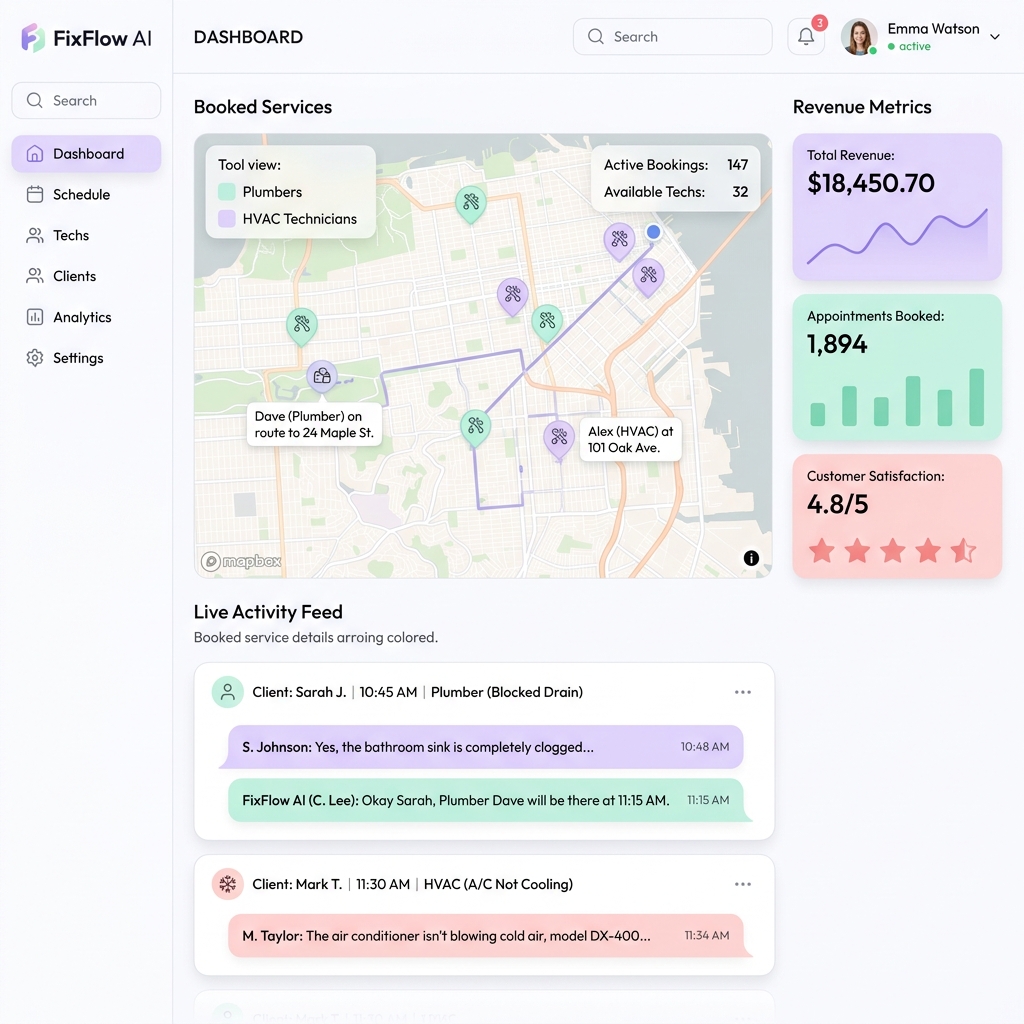The height and width of the screenshot is (1024, 1024).
Task: Open Dashboard in the sidebar
Action: click(86, 153)
